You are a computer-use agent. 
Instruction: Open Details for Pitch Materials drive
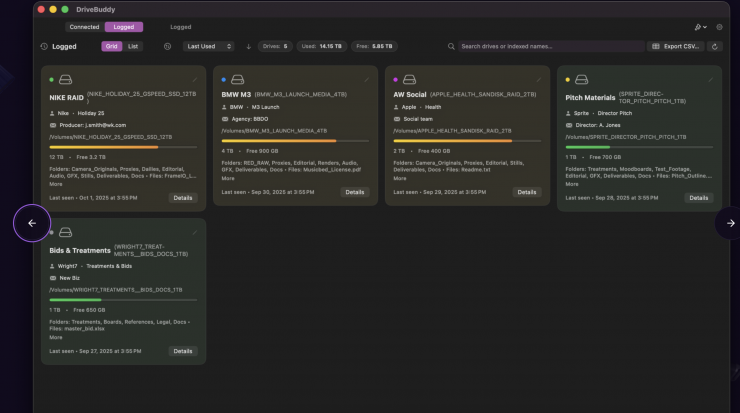pos(699,198)
